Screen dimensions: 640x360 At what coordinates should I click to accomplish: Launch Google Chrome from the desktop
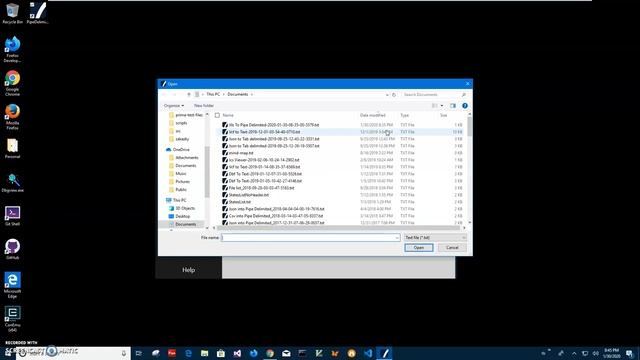tap(12, 83)
